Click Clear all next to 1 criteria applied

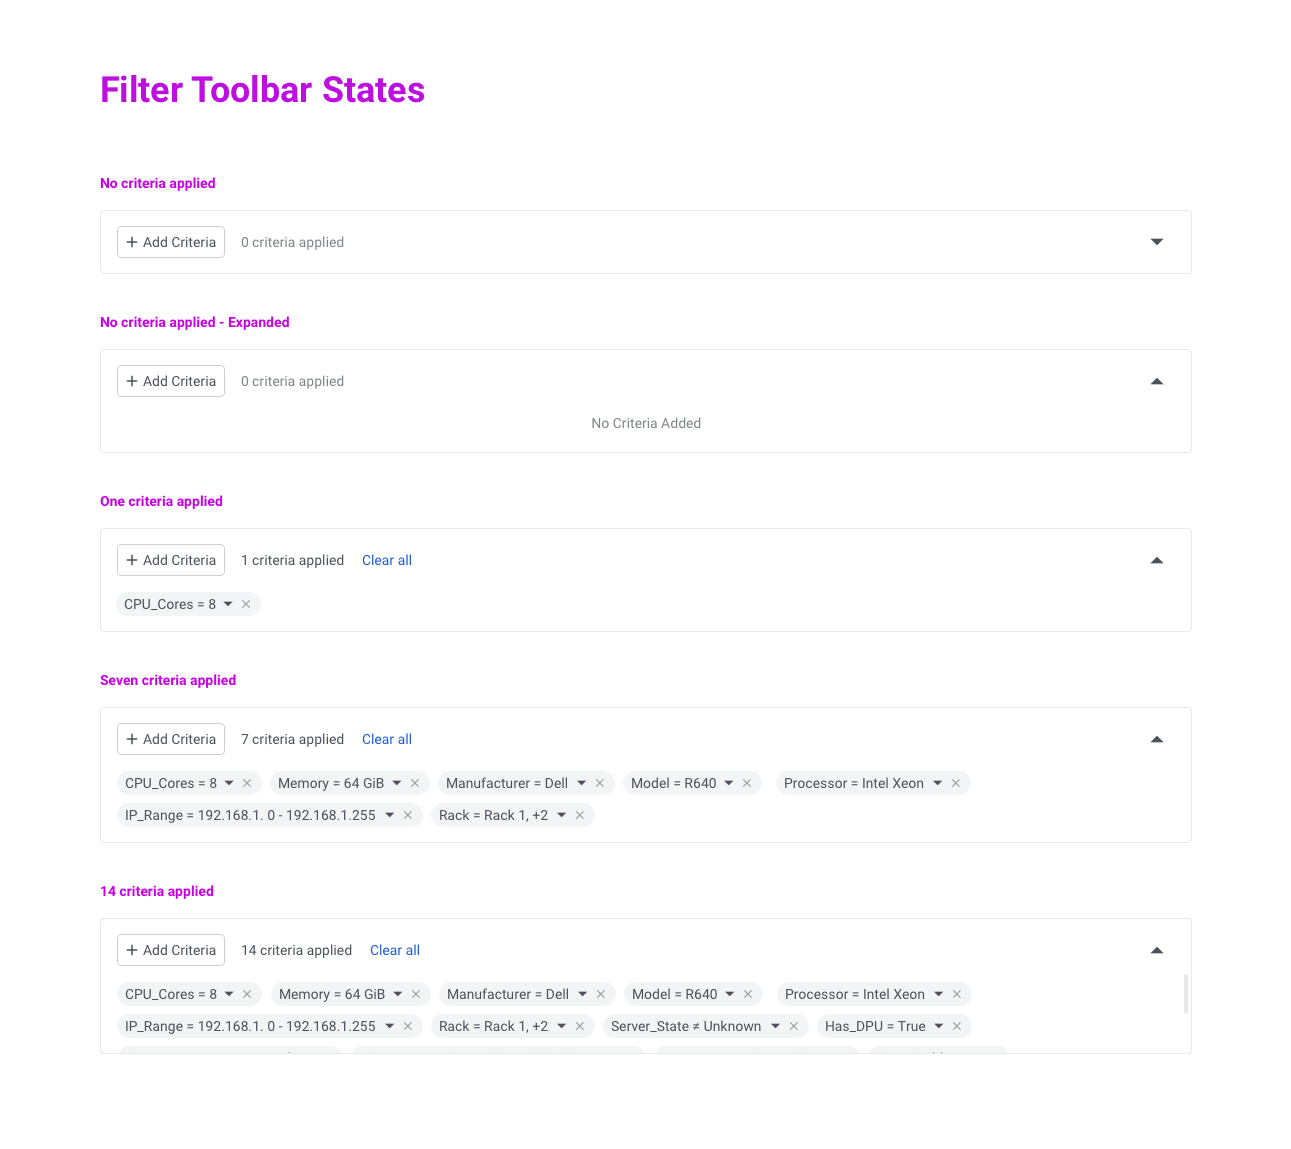(387, 560)
